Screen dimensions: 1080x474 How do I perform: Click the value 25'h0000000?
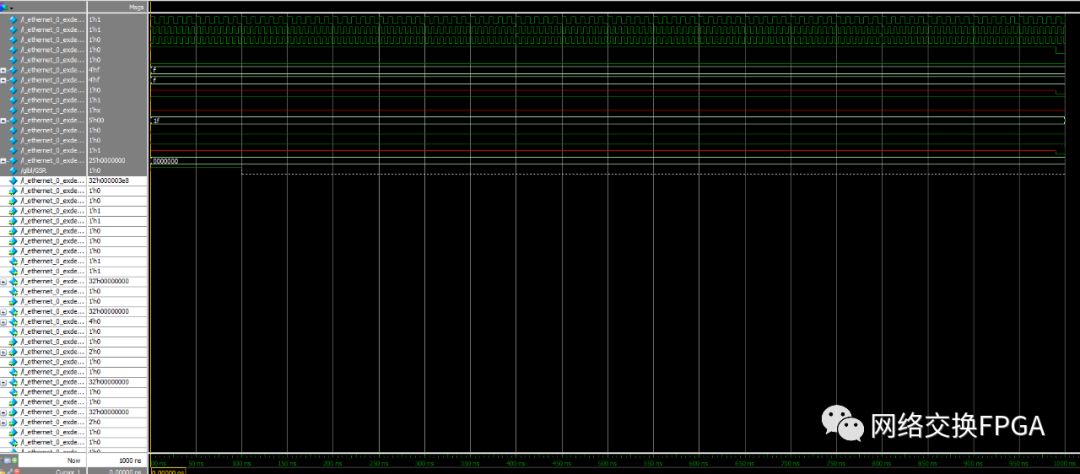(x=107, y=161)
